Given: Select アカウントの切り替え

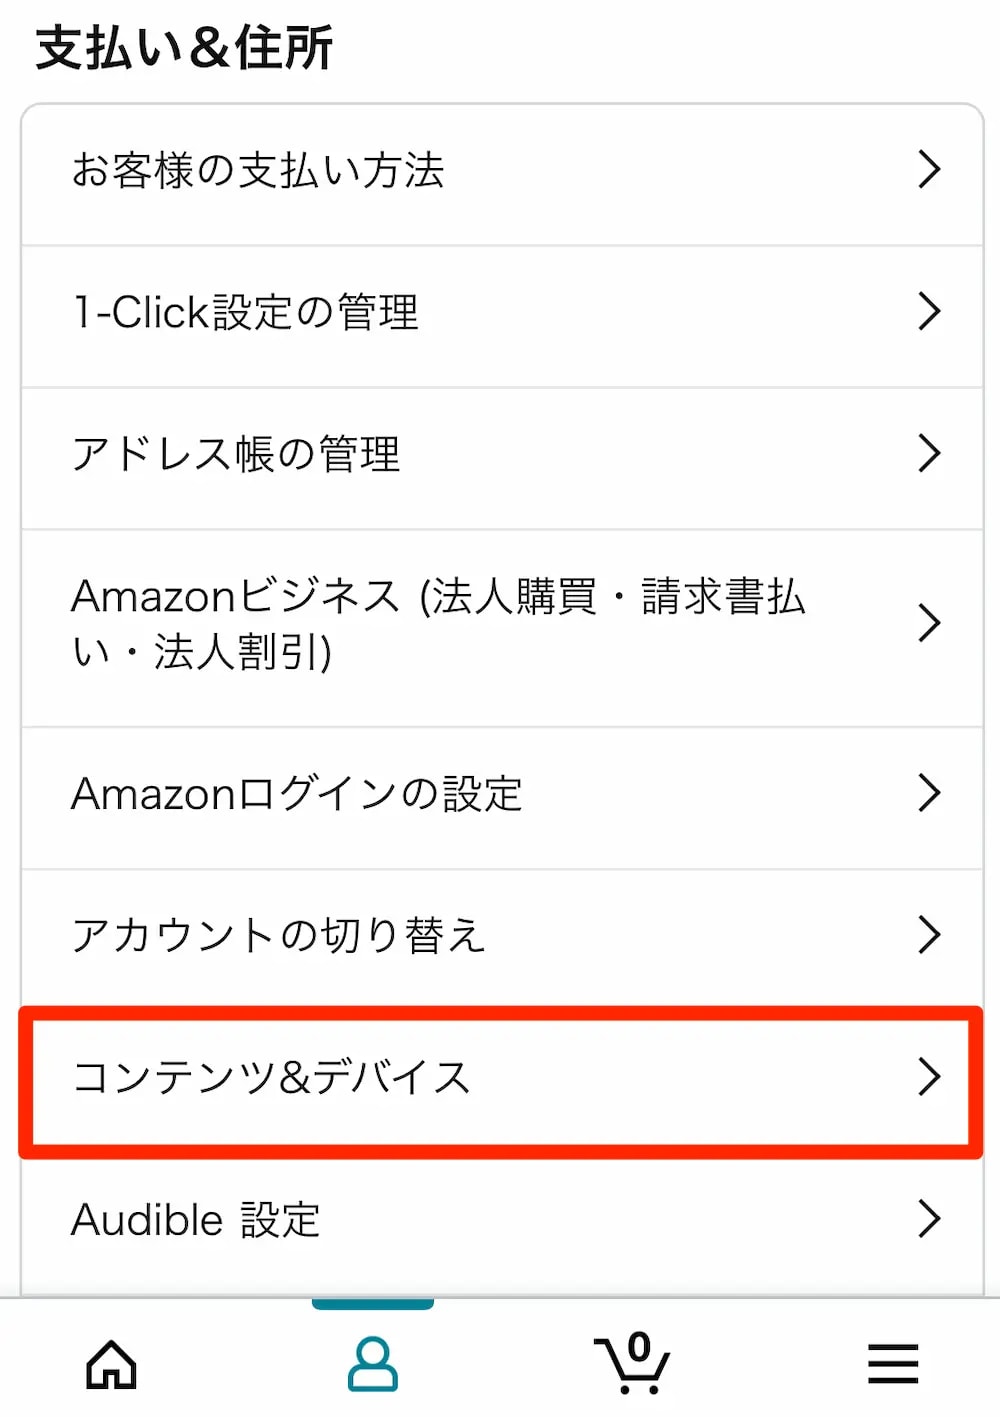Looking at the screenshot, I should tap(279, 937).
